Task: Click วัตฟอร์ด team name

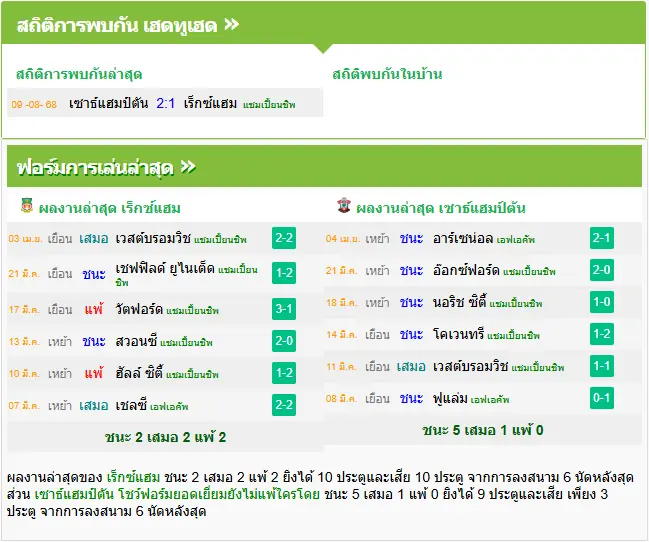Action: (139, 309)
